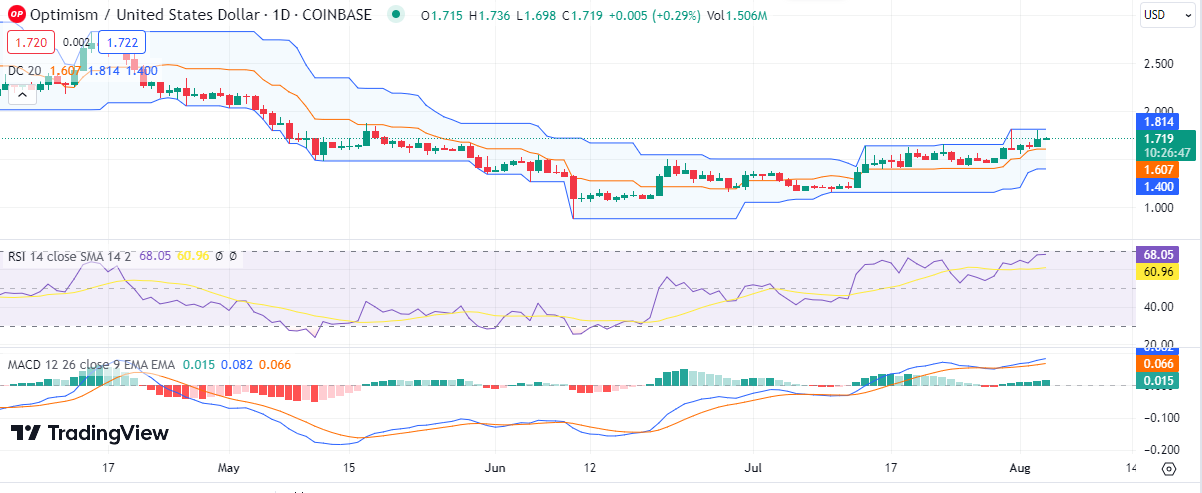Image resolution: width=1202 pixels, height=493 pixels.
Task: Select the DC 20 indicator legend
Action: tap(25, 71)
